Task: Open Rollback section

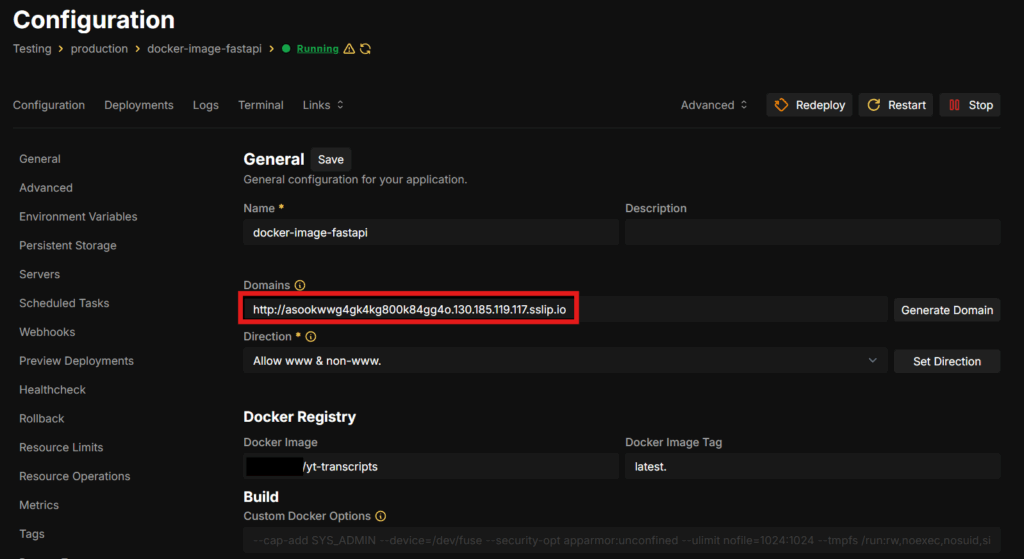Action: click(x=42, y=419)
